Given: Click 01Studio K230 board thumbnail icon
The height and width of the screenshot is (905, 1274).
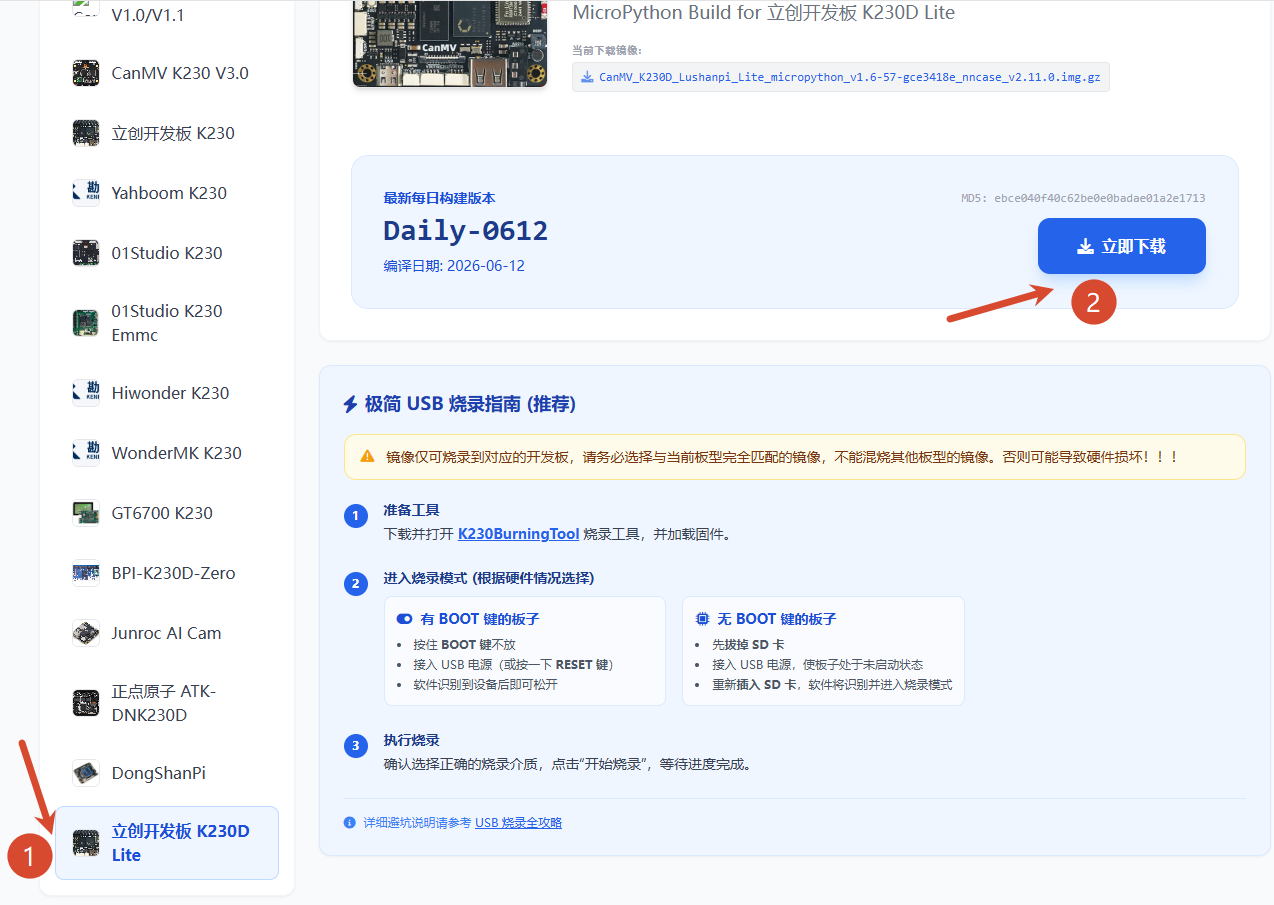Looking at the screenshot, I should [86, 253].
